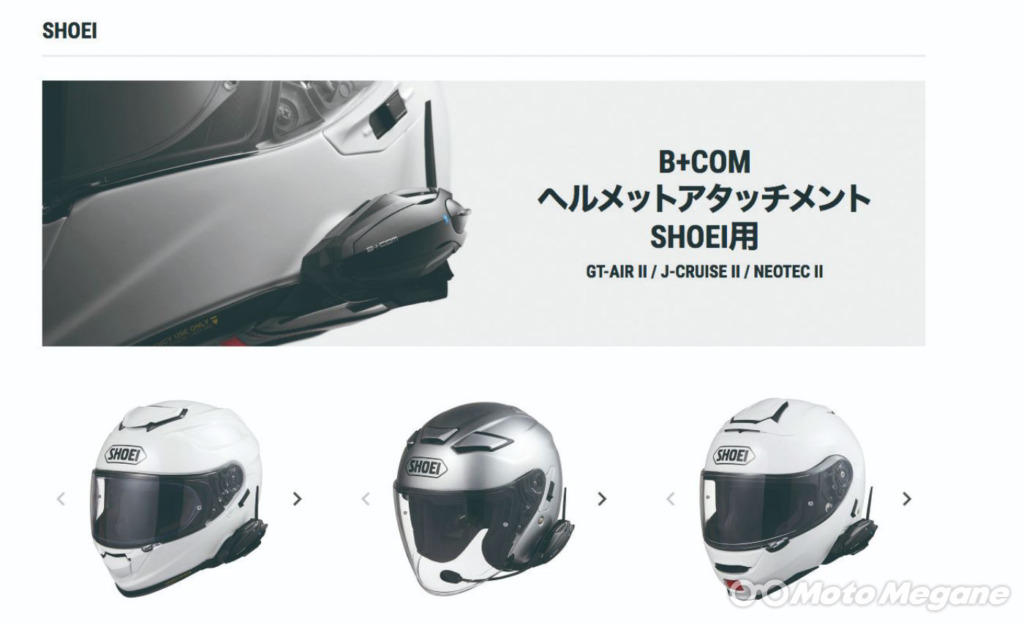Viewport: 1024px width, 624px height.
Task: Click the J-CRUISE II model text
Action: (x=700, y=272)
